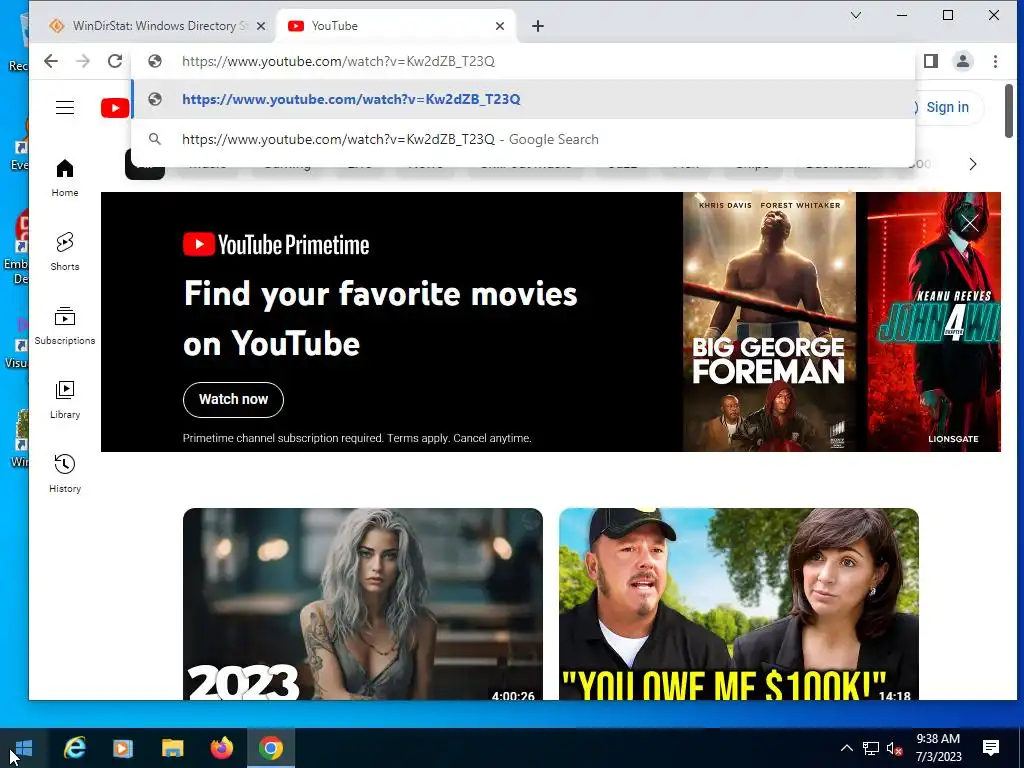
Task: Open the Windows Start menu
Action: 23,748
